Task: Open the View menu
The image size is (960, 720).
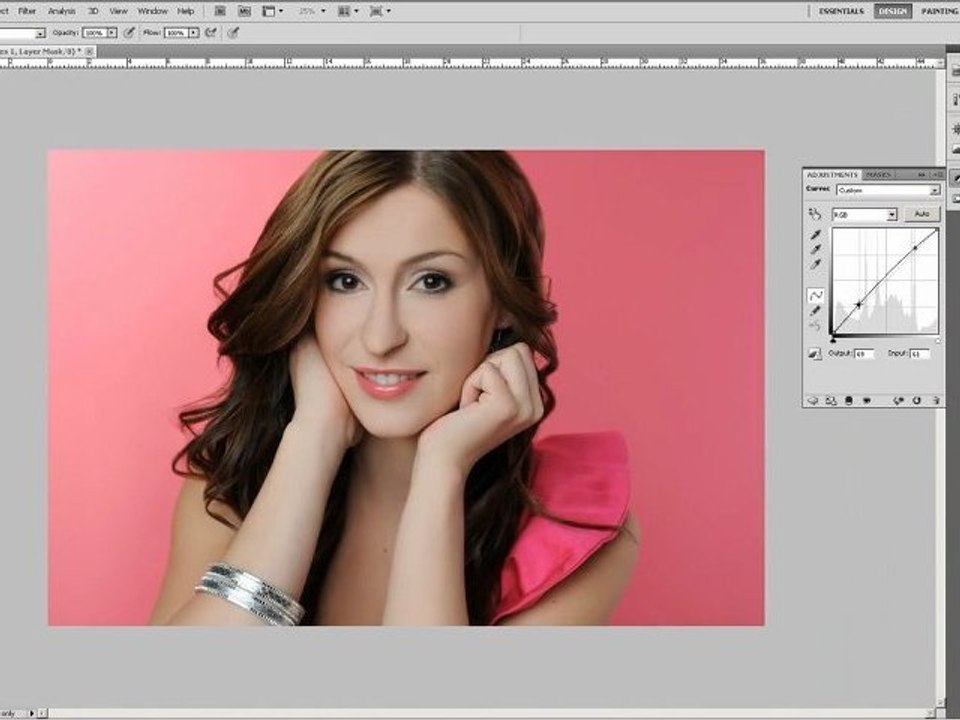Action: (x=118, y=11)
